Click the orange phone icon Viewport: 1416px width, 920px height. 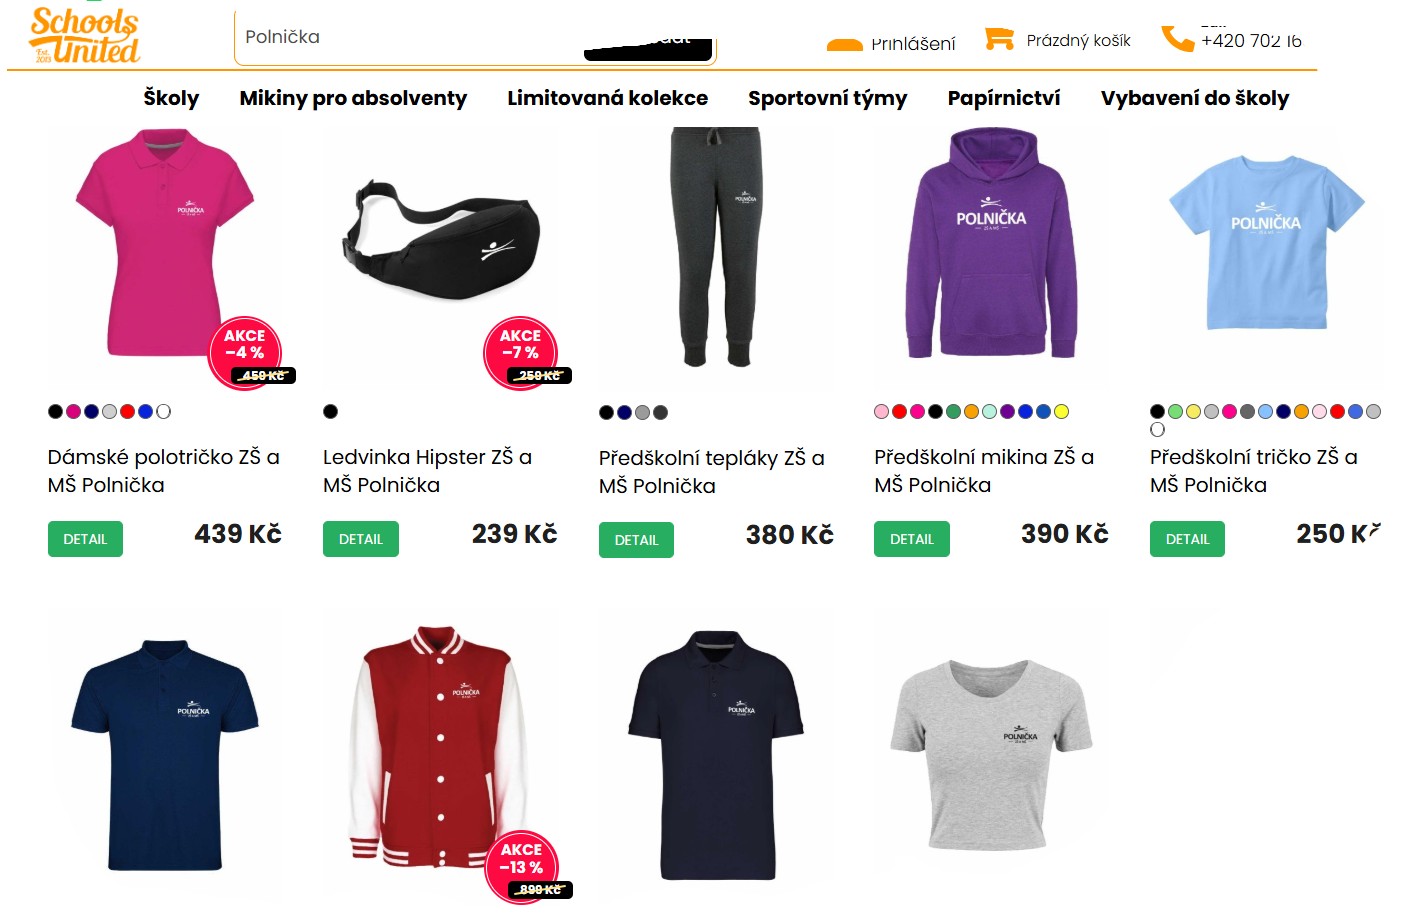[x=1177, y=38]
